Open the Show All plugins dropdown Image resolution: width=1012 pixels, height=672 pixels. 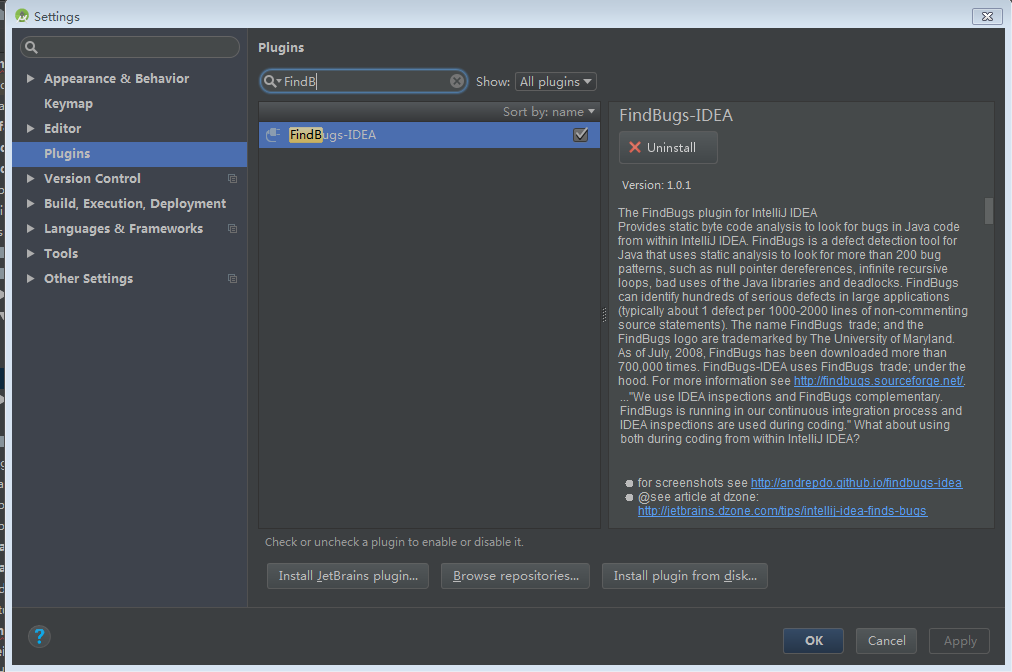click(556, 81)
